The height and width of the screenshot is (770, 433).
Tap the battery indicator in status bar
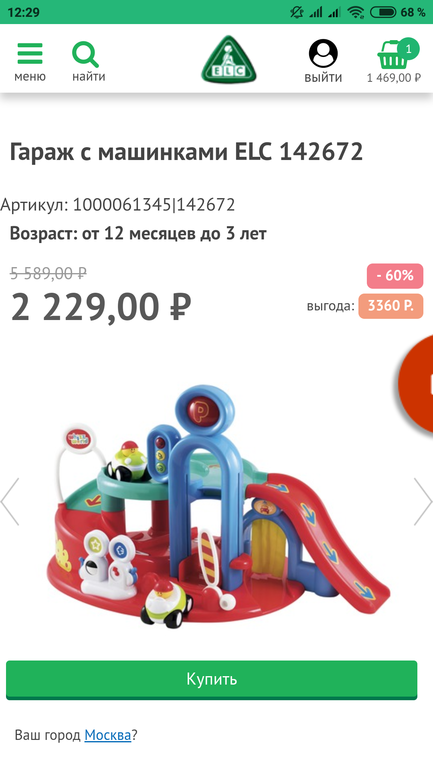(383, 12)
